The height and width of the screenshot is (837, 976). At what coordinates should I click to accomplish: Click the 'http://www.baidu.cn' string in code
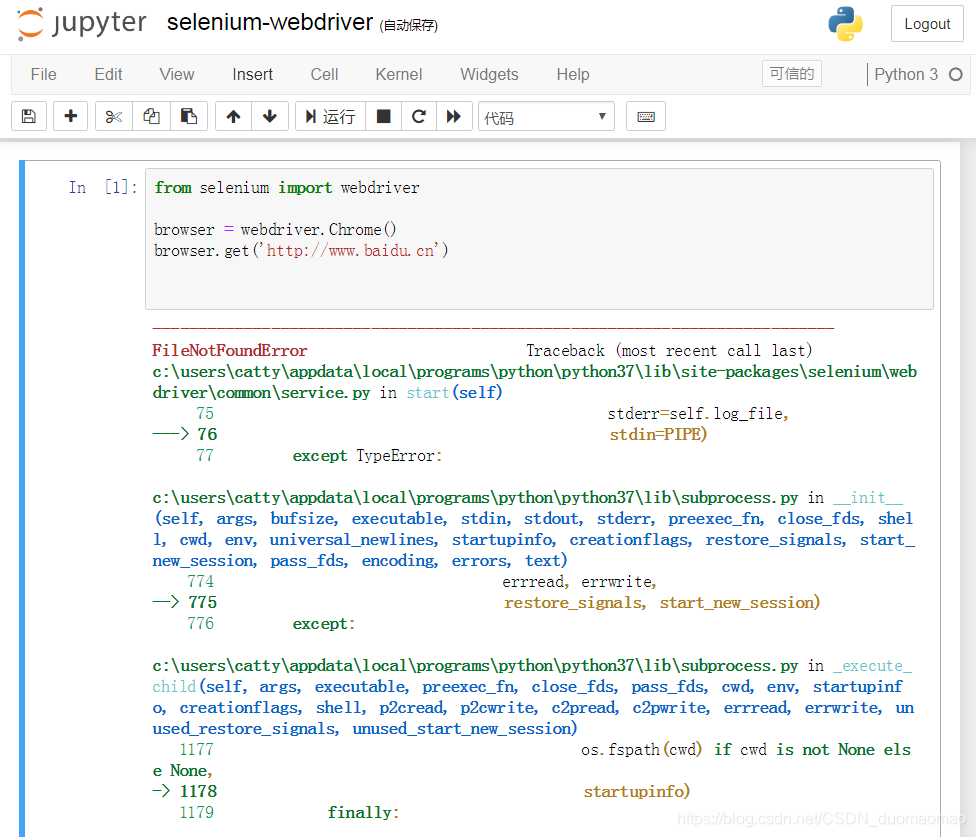tap(351, 251)
